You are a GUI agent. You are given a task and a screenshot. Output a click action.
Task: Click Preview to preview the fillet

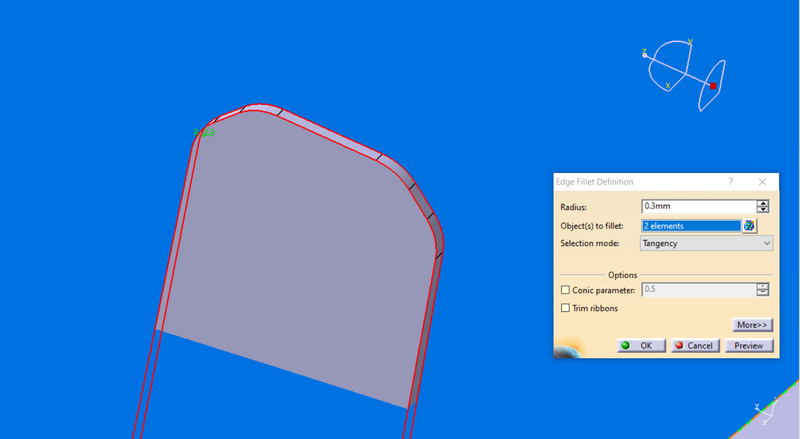(x=748, y=345)
